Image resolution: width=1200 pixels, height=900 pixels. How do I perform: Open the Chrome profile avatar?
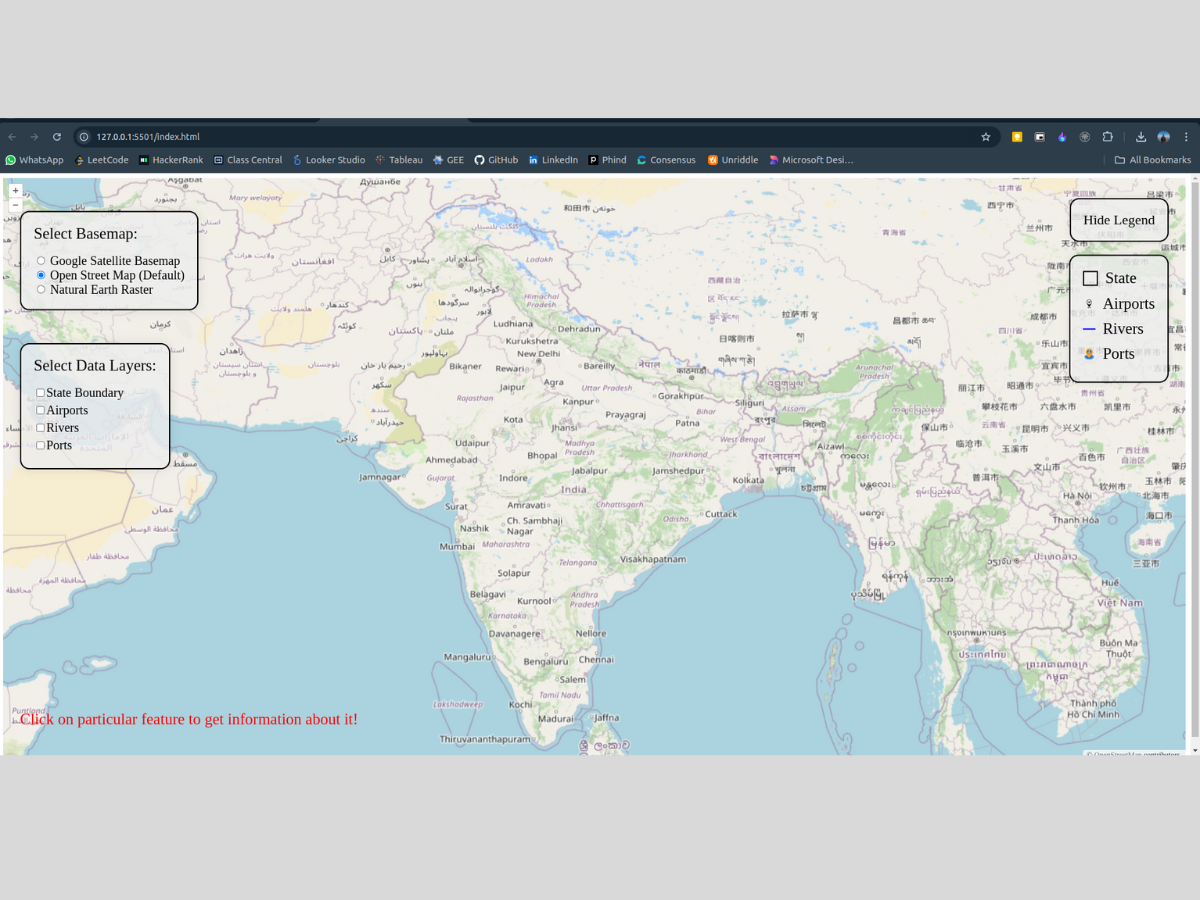[1164, 137]
